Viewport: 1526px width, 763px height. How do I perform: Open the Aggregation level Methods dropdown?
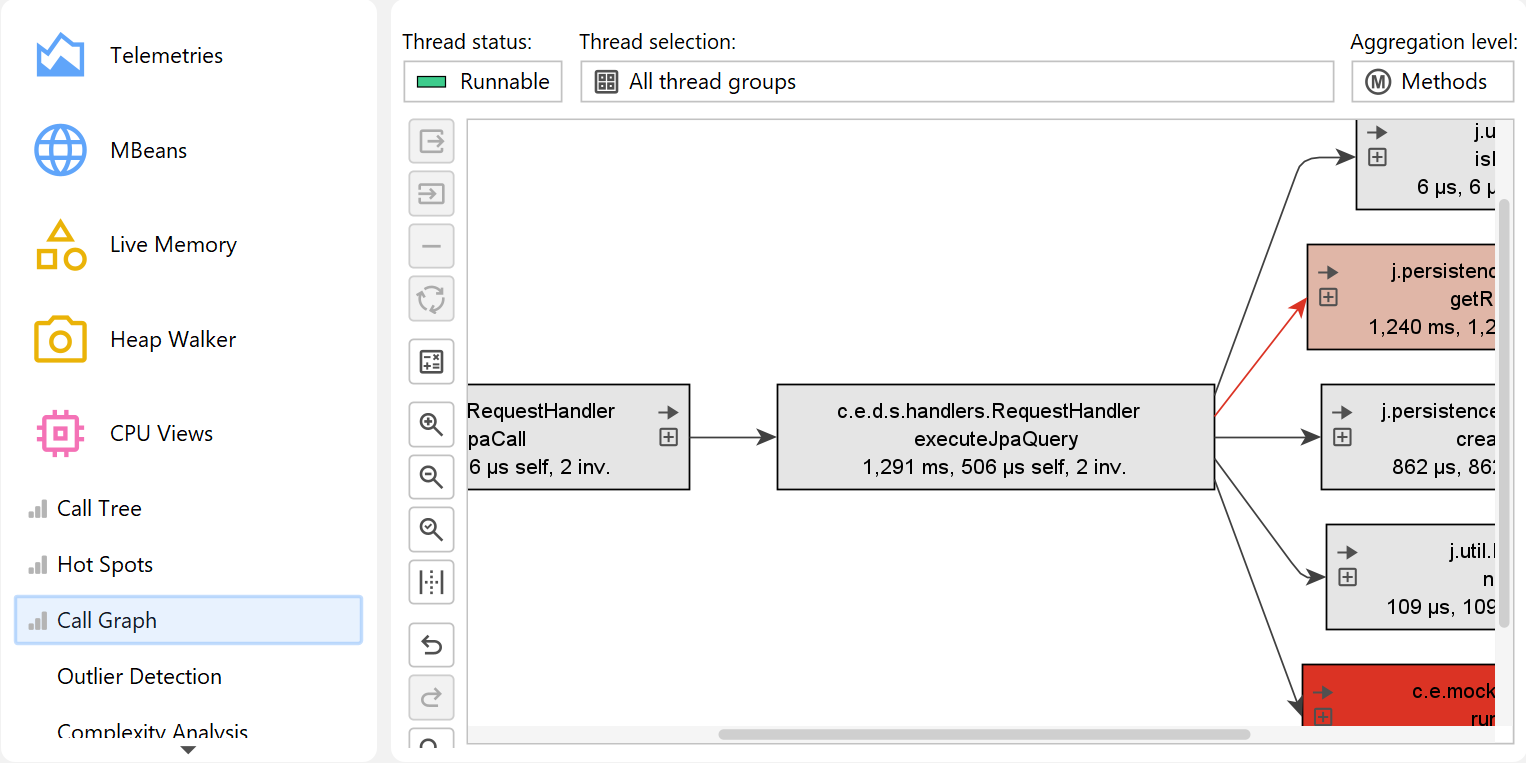click(x=1432, y=82)
